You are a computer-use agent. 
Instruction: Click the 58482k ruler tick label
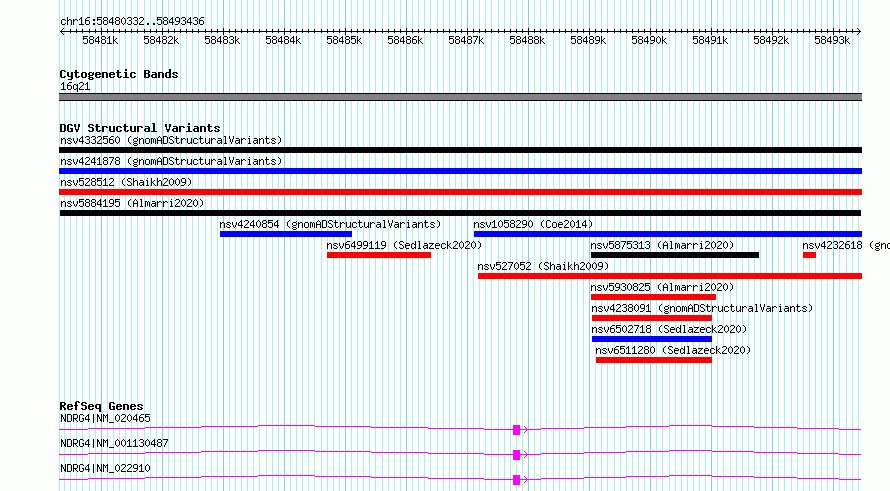coord(161,40)
